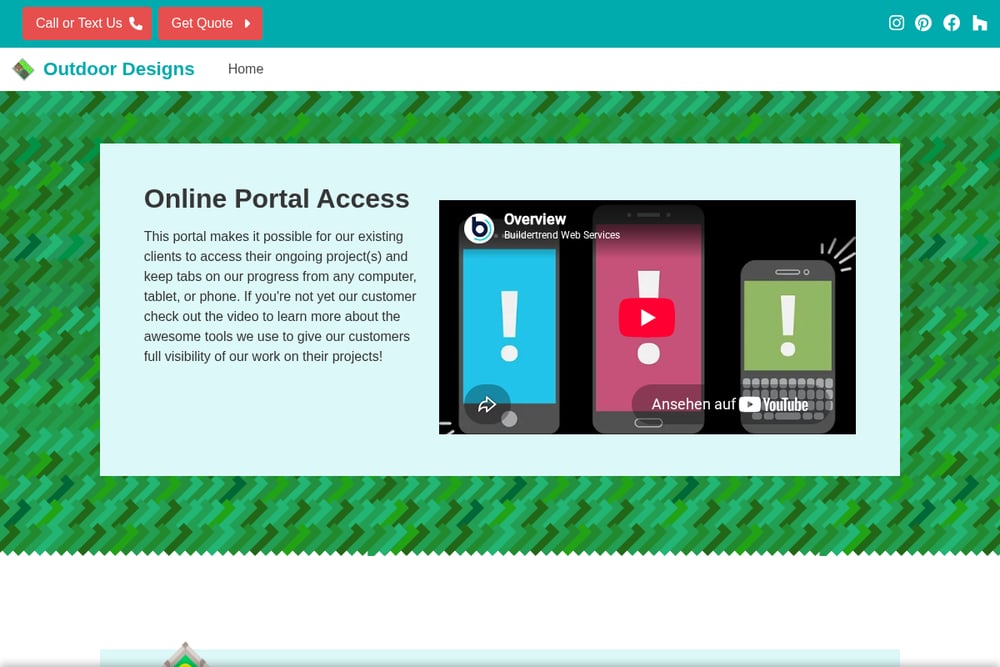This screenshot has height=667, width=1000.
Task: Open the Instagram social icon
Action: tap(896, 23)
